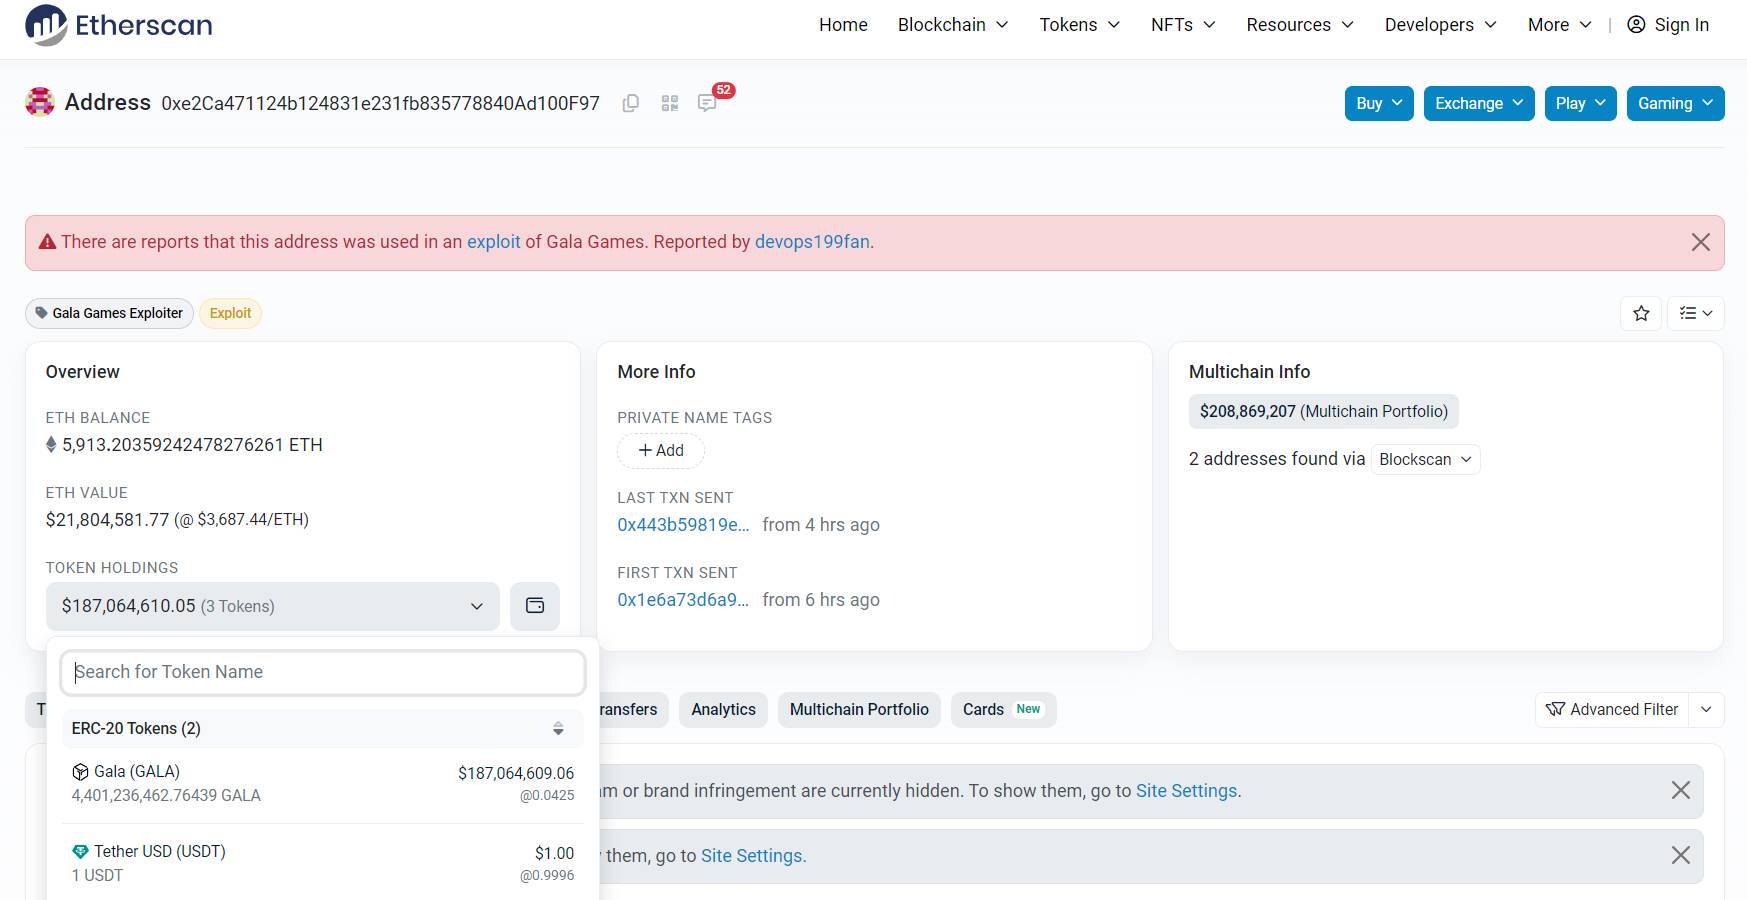Expand the Exchange dropdown
This screenshot has width=1747, height=900.
click(x=1479, y=103)
